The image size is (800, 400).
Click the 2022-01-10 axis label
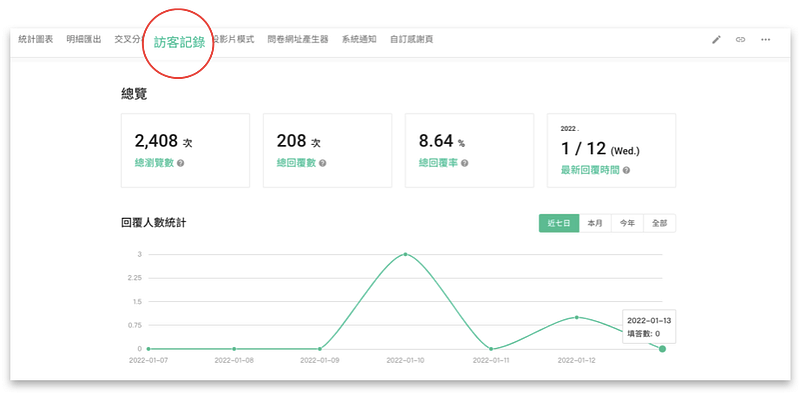point(405,360)
